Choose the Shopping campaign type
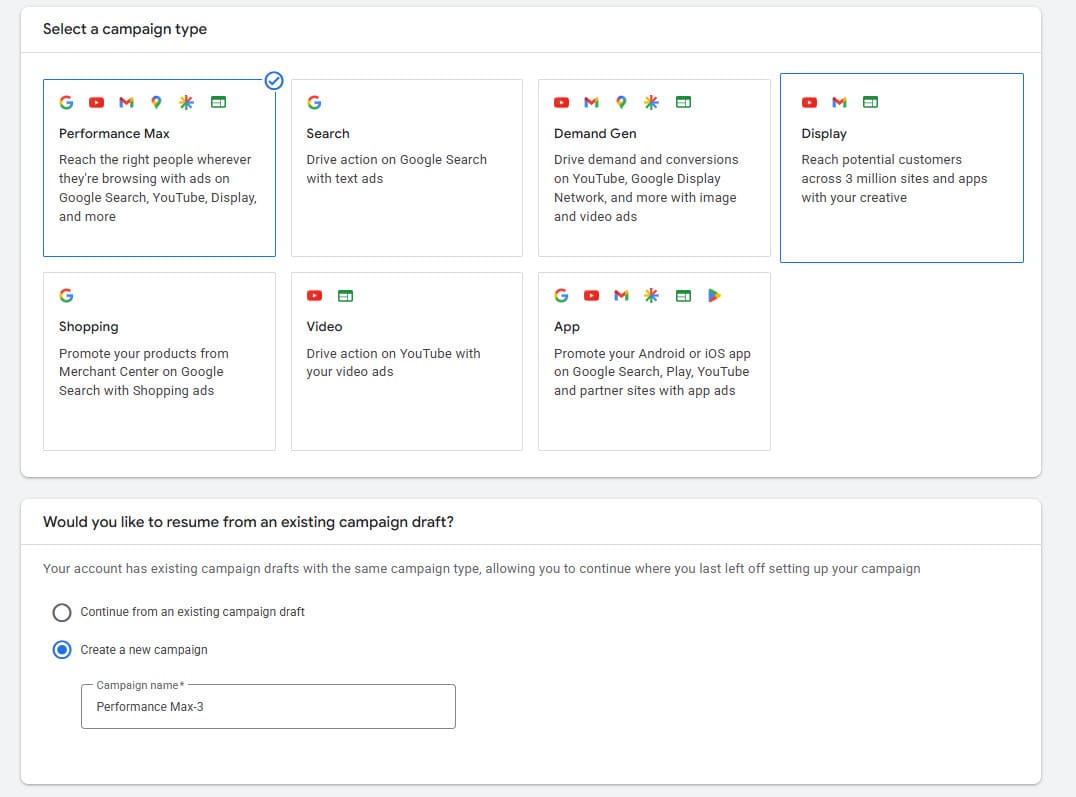The width and height of the screenshot is (1076, 797). [x=159, y=361]
